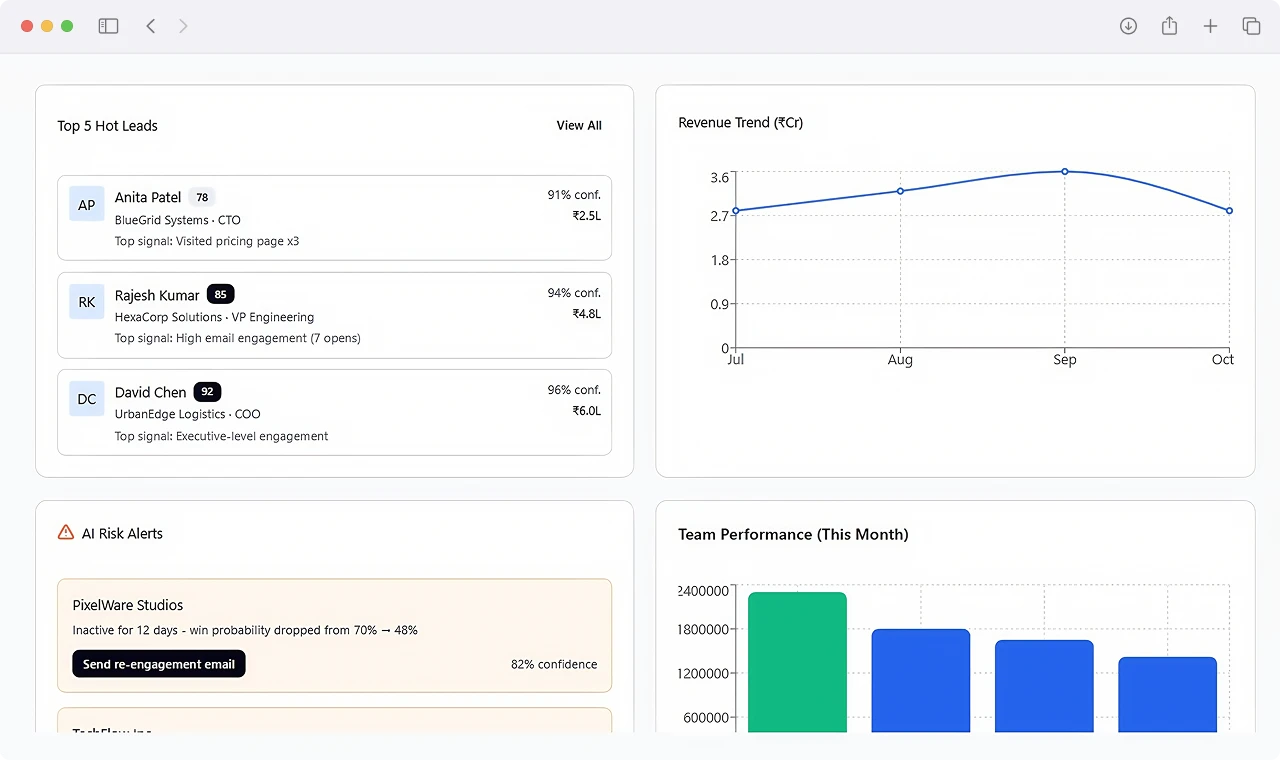Screen dimensions: 1280x760
Task: Click the 'Visited pricing page x3' signal
Action: click(238, 241)
